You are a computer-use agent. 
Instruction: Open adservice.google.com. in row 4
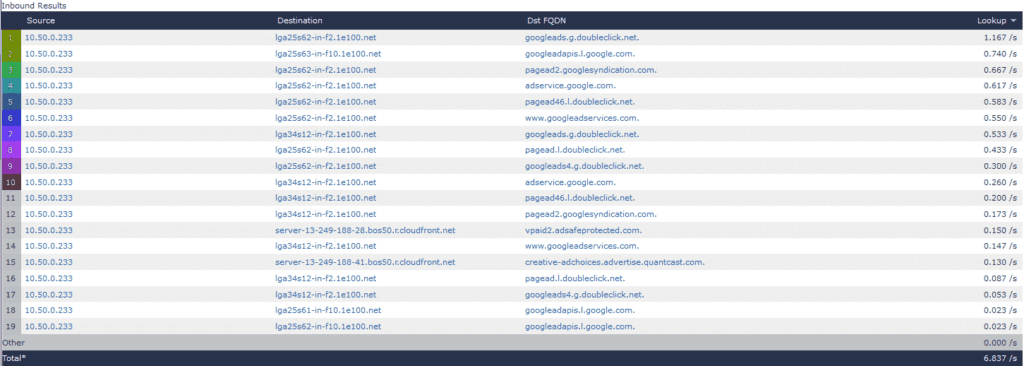coord(570,86)
